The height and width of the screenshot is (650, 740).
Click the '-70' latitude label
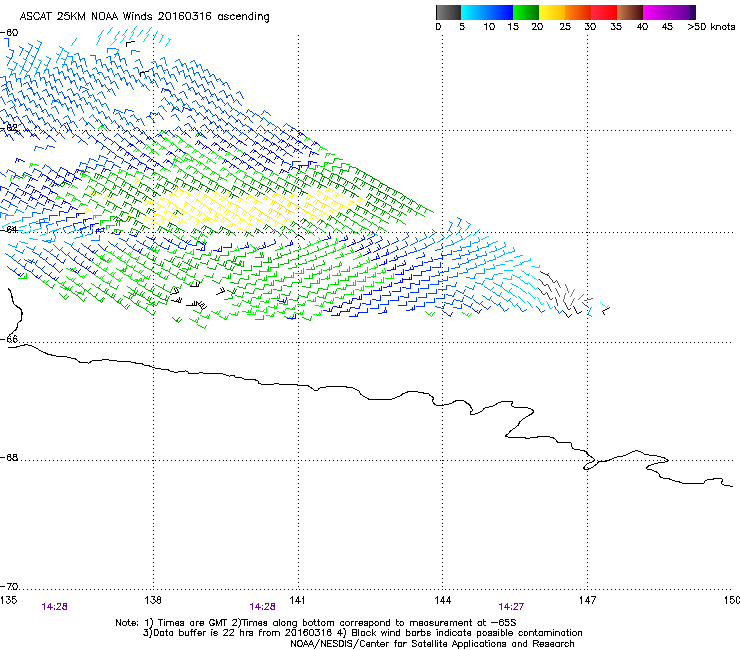[x=9, y=587]
